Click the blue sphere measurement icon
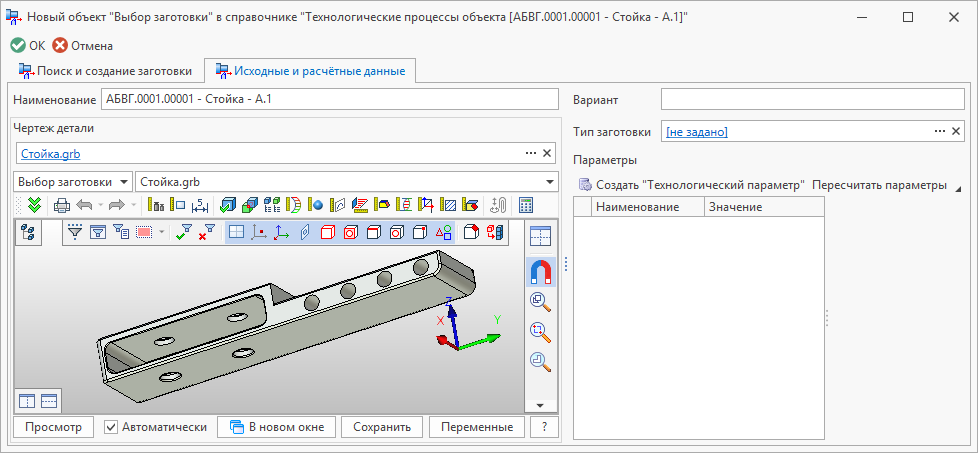This screenshot has height=453, width=978. [317, 204]
